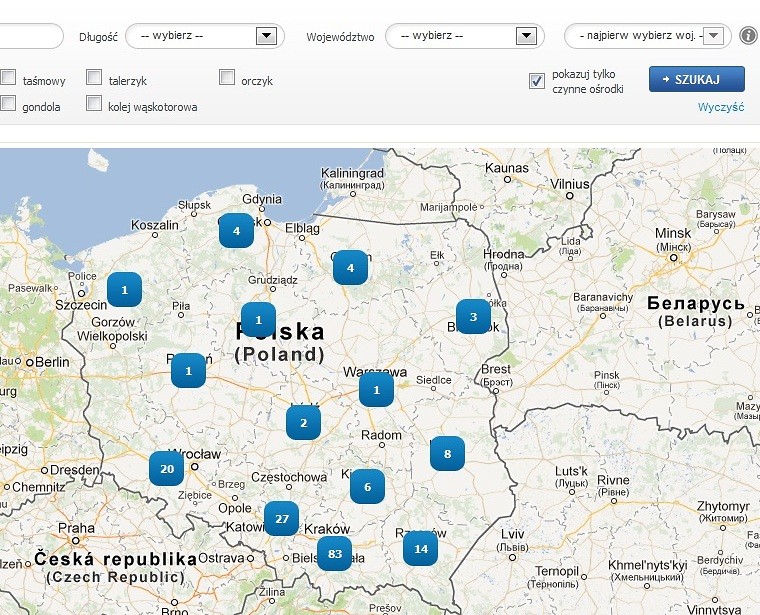Click the cluster marker labeled 8
Screen dimensions: 760x615
coord(447,454)
